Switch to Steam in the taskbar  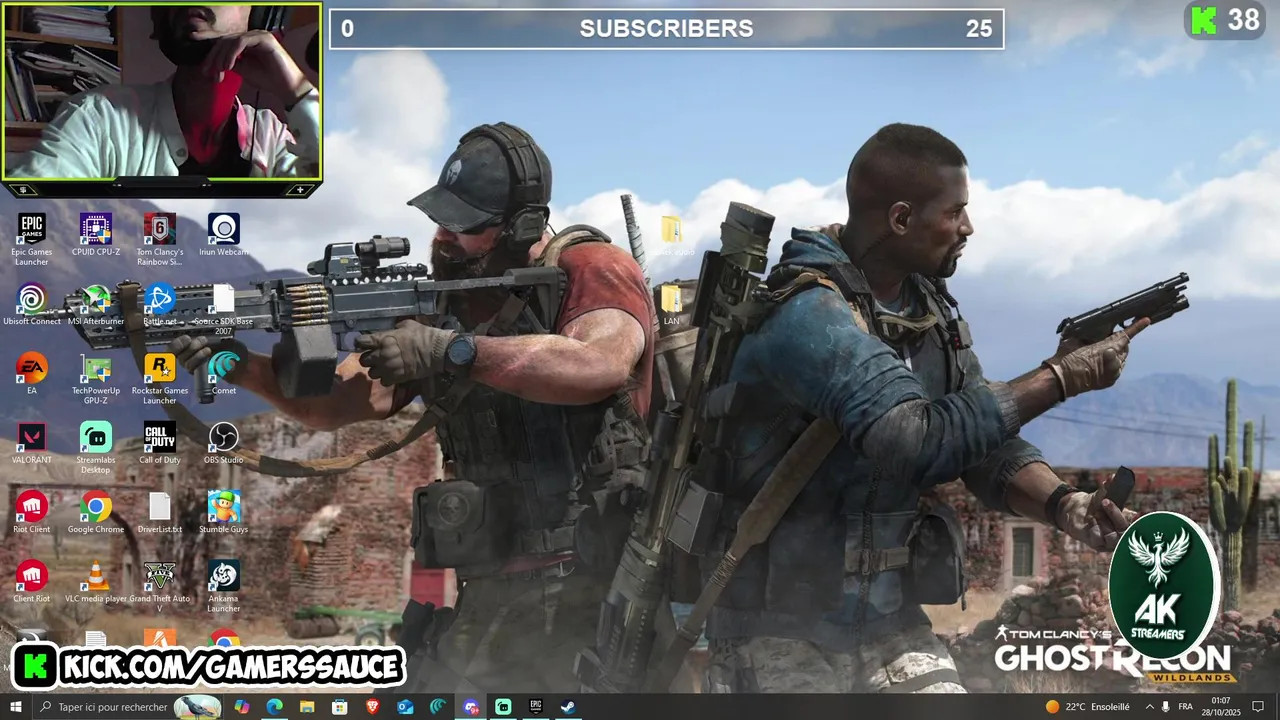(568, 707)
